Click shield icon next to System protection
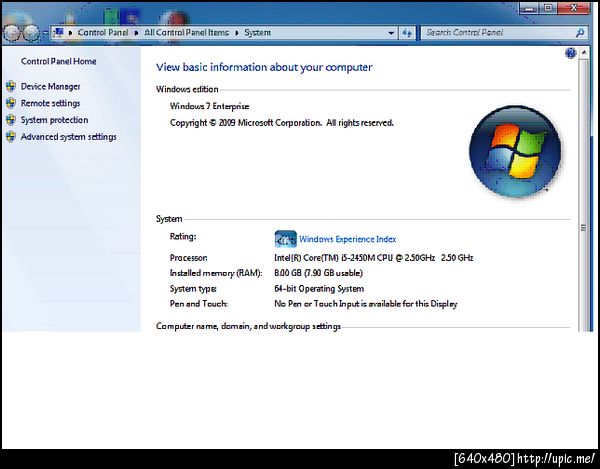The width and height of the screenshot is (600, 469). pos(11,120)
